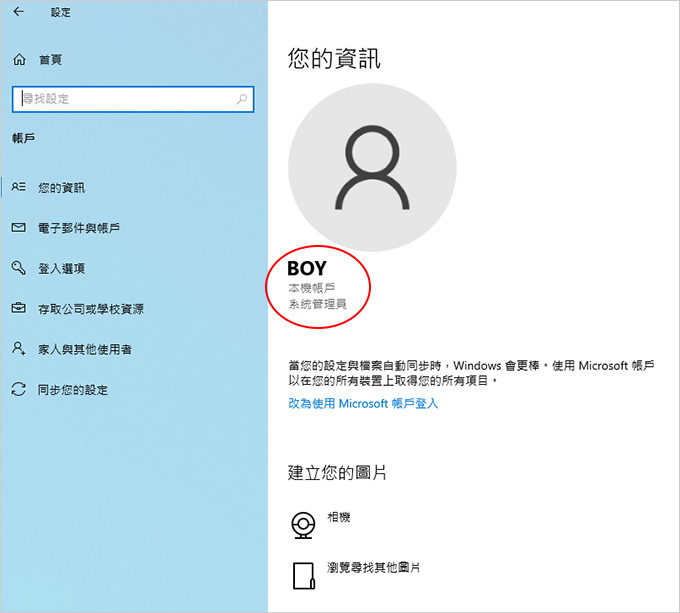Click the 本機帳戶 text

pyautogui.click(x=311, y=287)
